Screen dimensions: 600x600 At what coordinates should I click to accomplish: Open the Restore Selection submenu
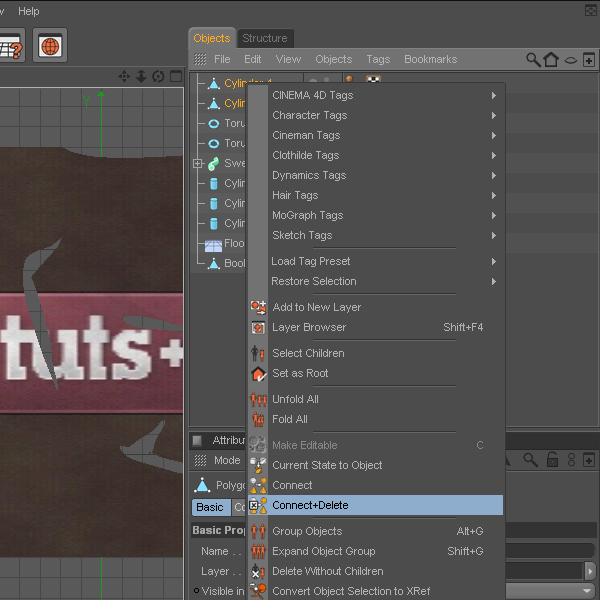click(375, 281)
